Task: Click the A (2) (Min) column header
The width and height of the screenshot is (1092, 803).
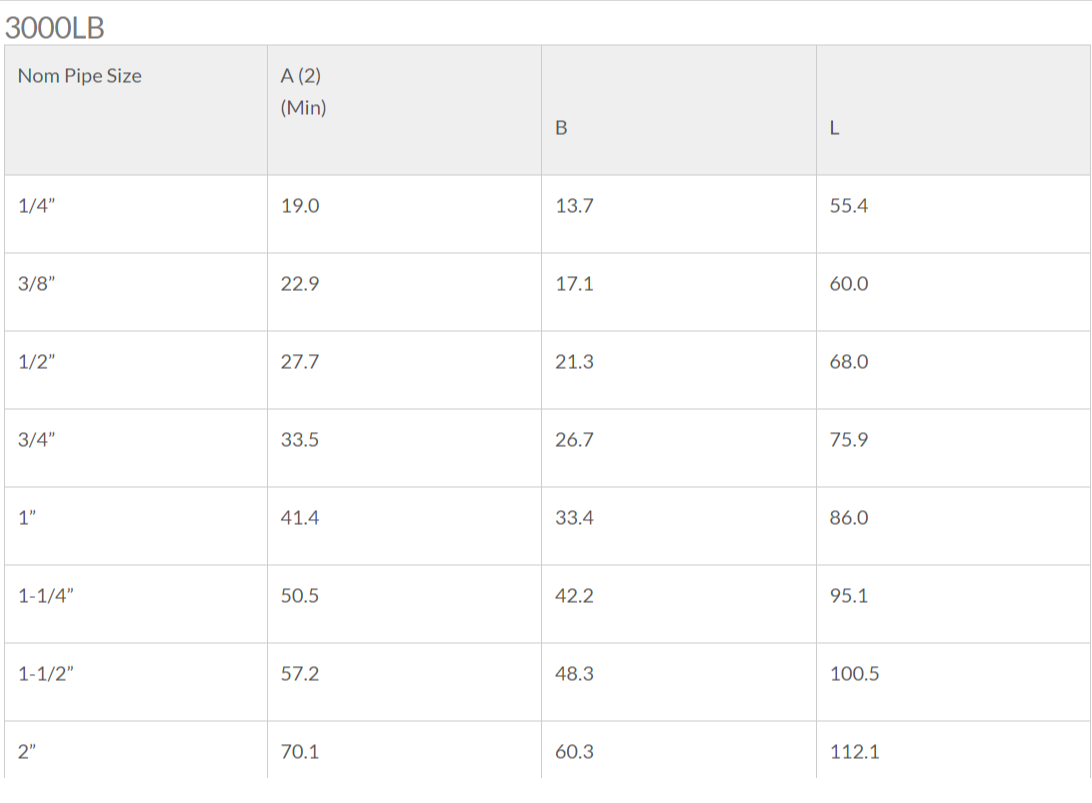Action: click(x=303, y=91)
